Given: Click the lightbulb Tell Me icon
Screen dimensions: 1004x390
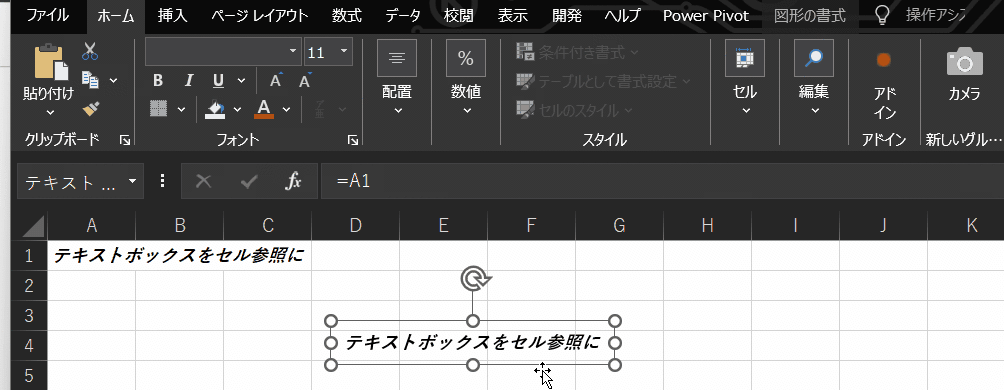Looking at the screenshot, I should tap(883, 15).
